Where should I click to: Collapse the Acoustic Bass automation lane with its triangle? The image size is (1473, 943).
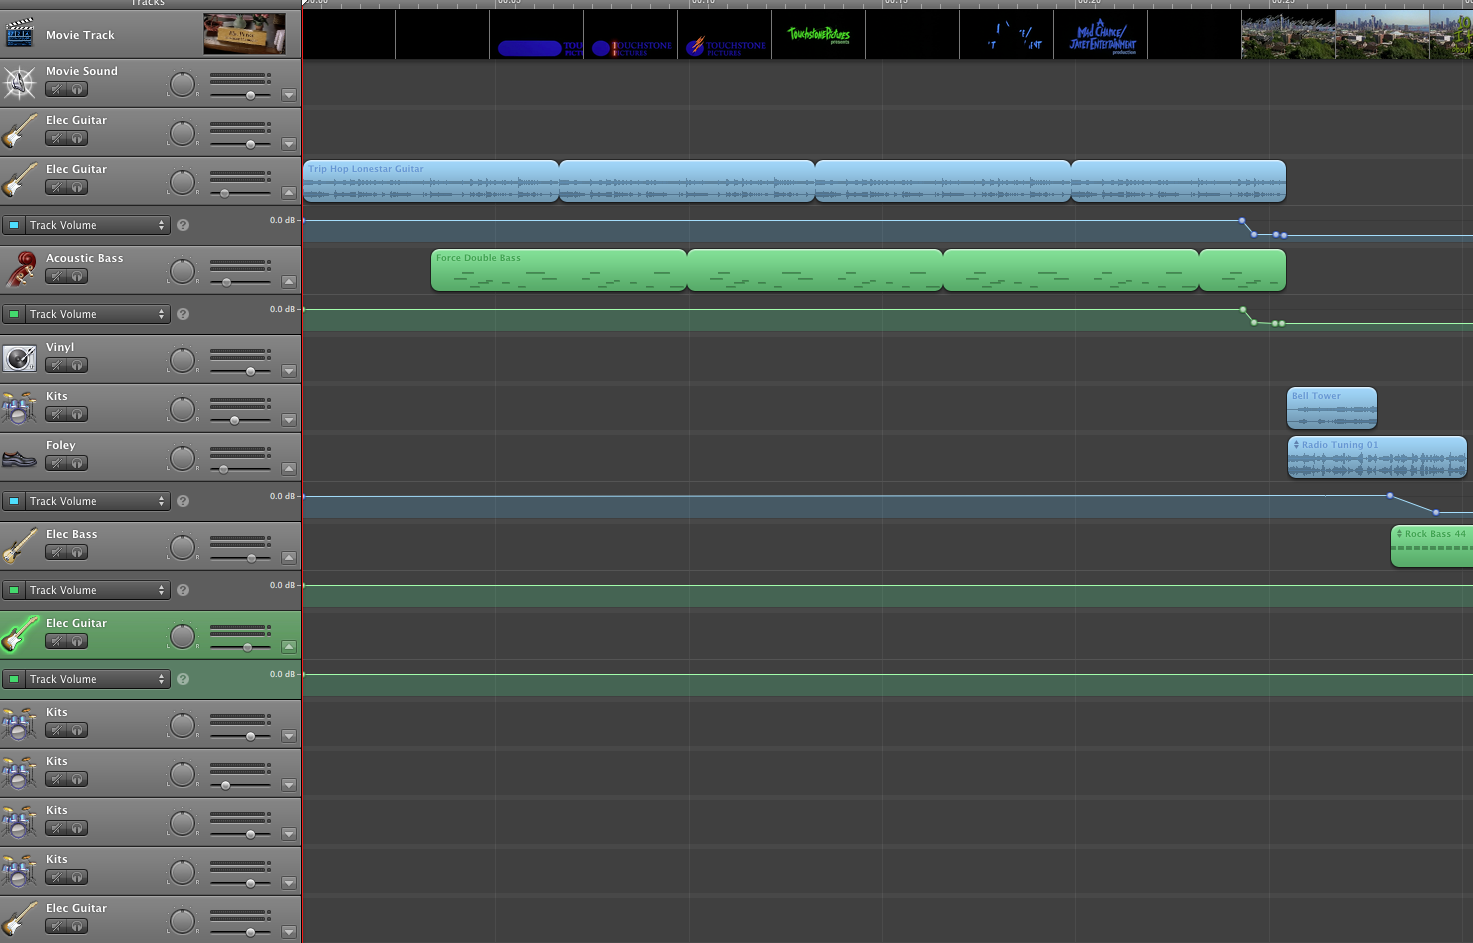click(289, 282)
